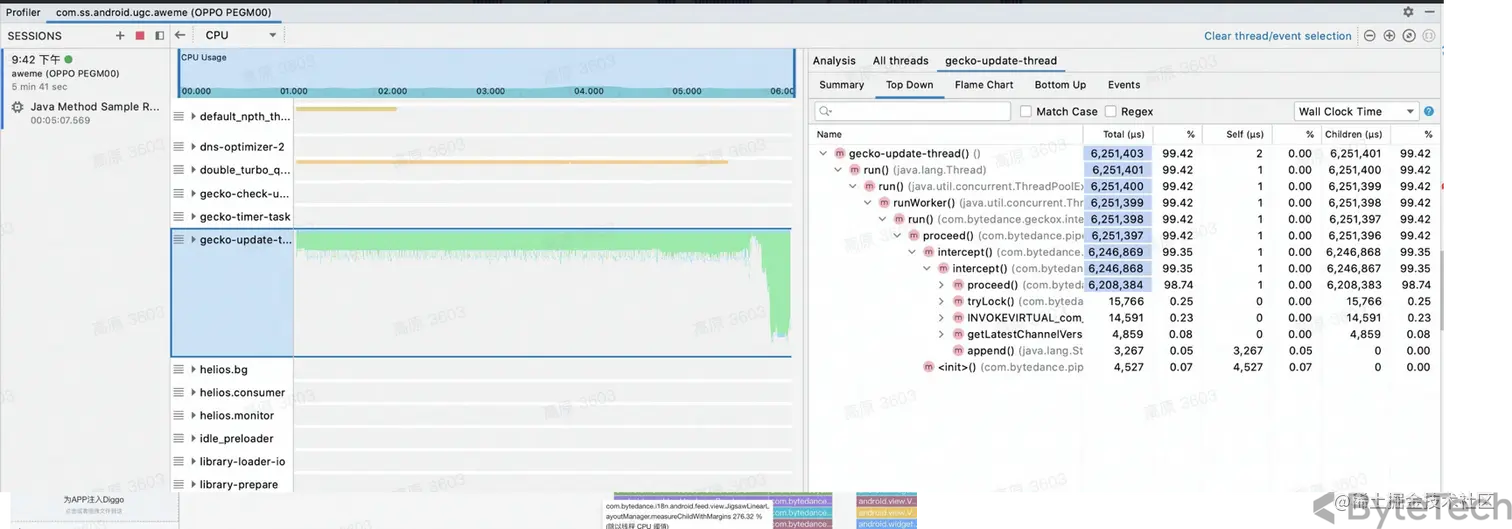
Task: Click the gear icon of Java Method Sample recording
Action: point(17,107)
